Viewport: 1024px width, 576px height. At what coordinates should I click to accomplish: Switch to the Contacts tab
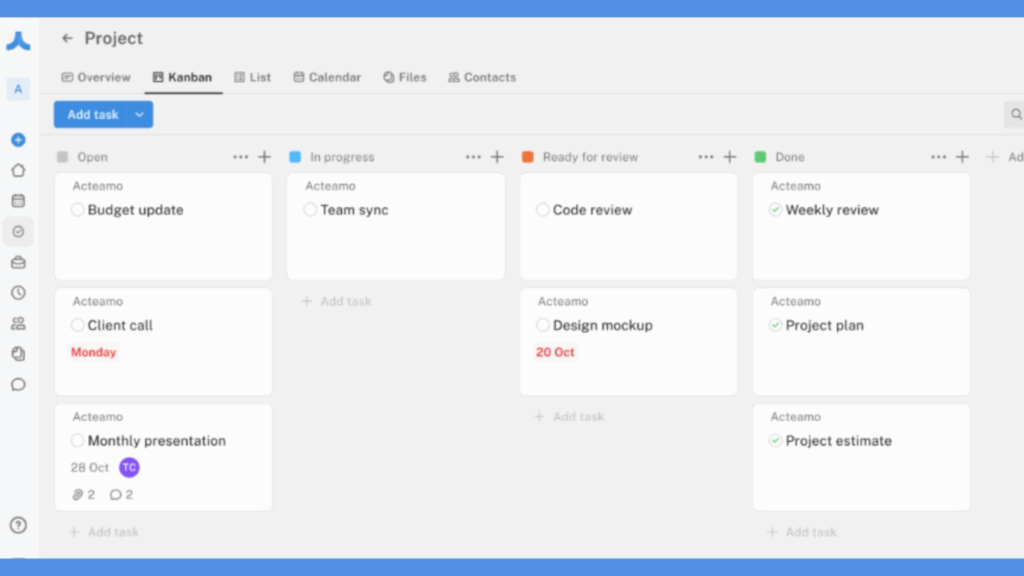tap(482, 77)
